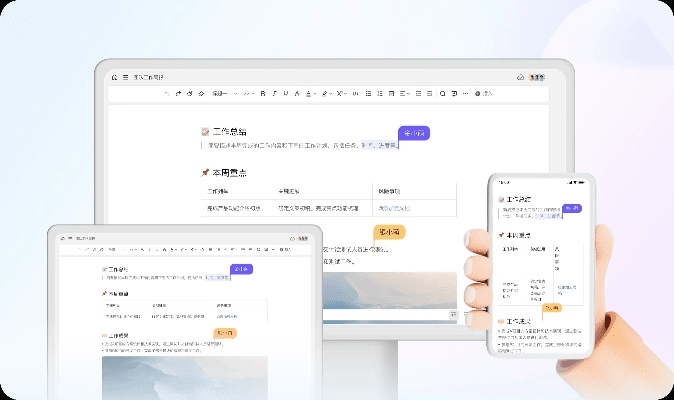Click the orange name tag on the tablet

click(x=225, y=333)
